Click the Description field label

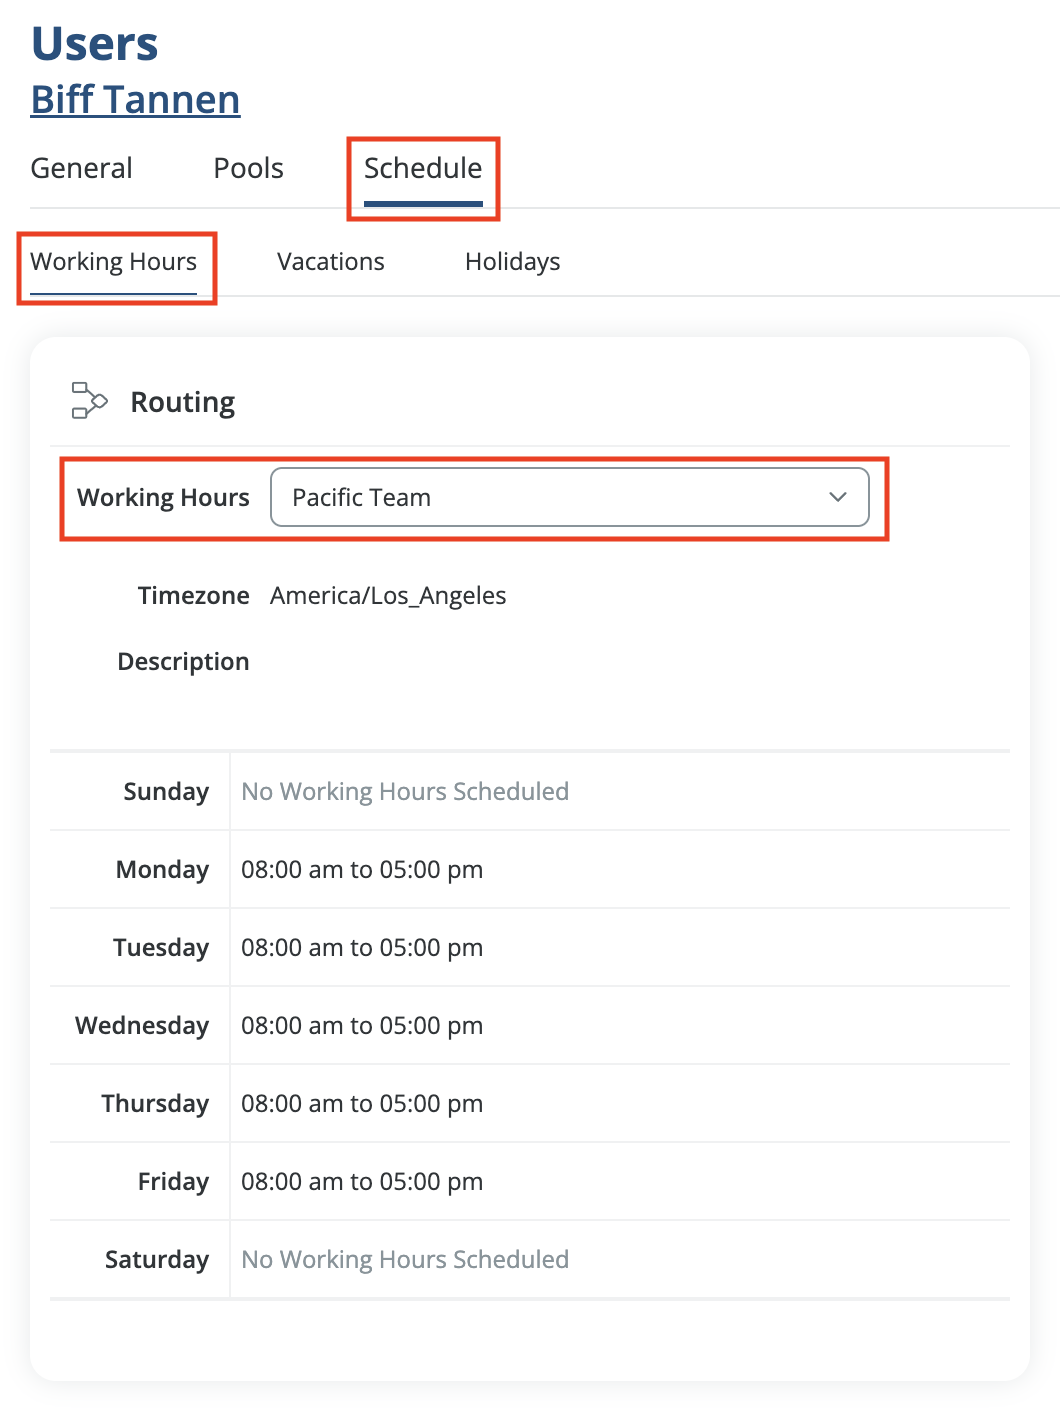coord(183,662)
